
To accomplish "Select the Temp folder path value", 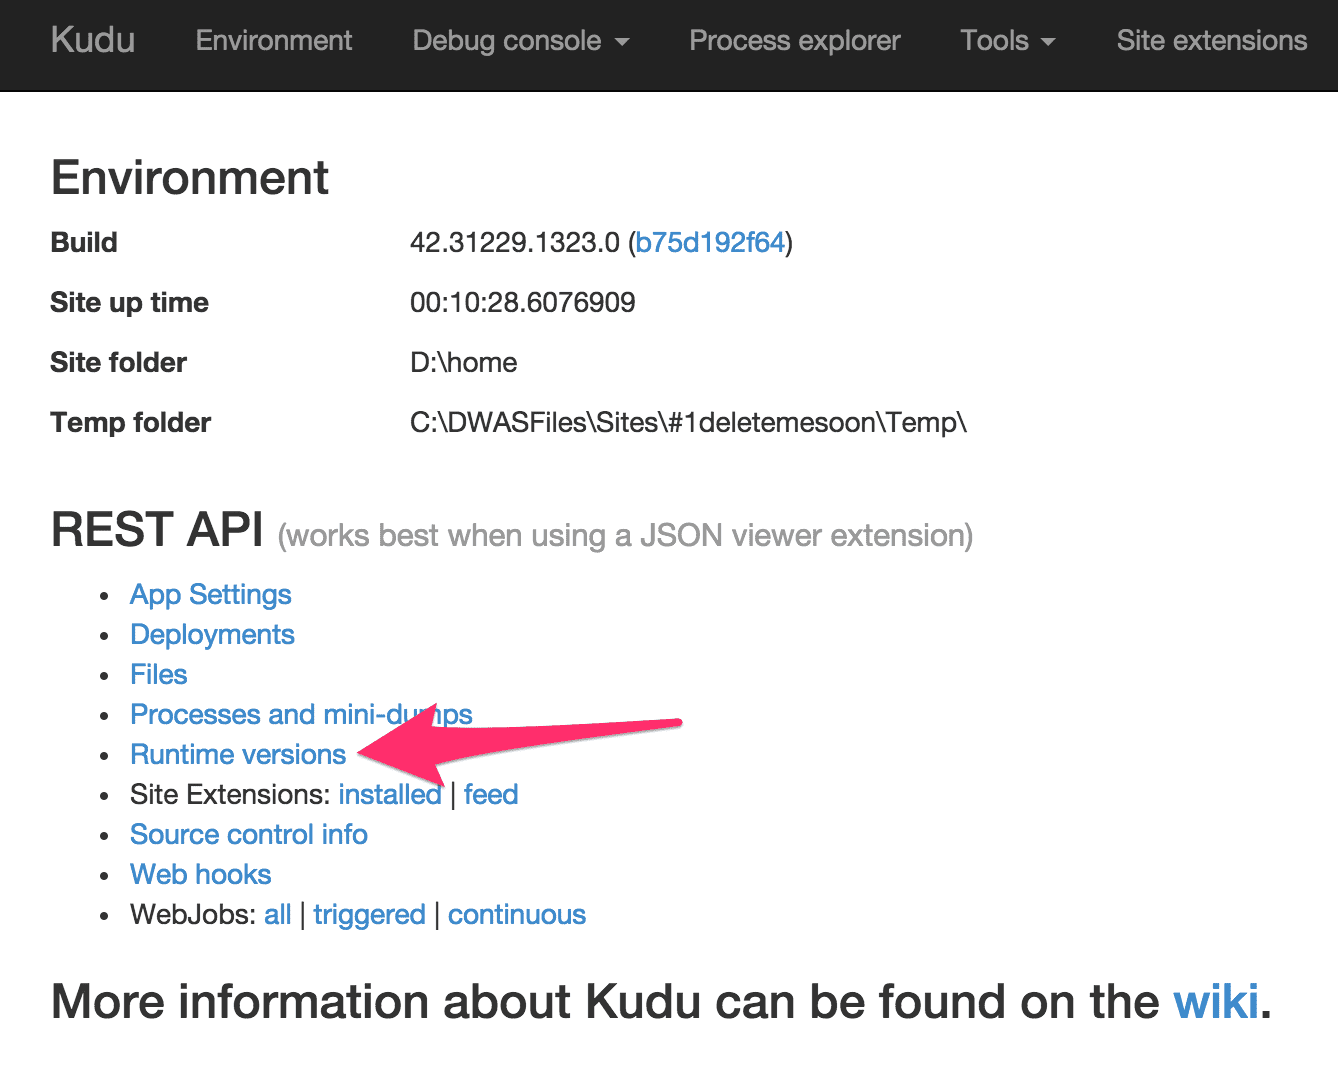I will click(x=689, y=423).
